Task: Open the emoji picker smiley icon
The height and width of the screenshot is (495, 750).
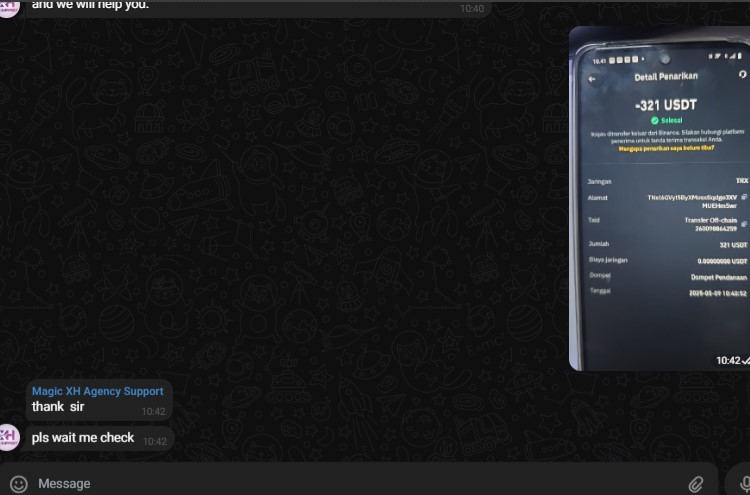Action: click(x=18, y=484)
